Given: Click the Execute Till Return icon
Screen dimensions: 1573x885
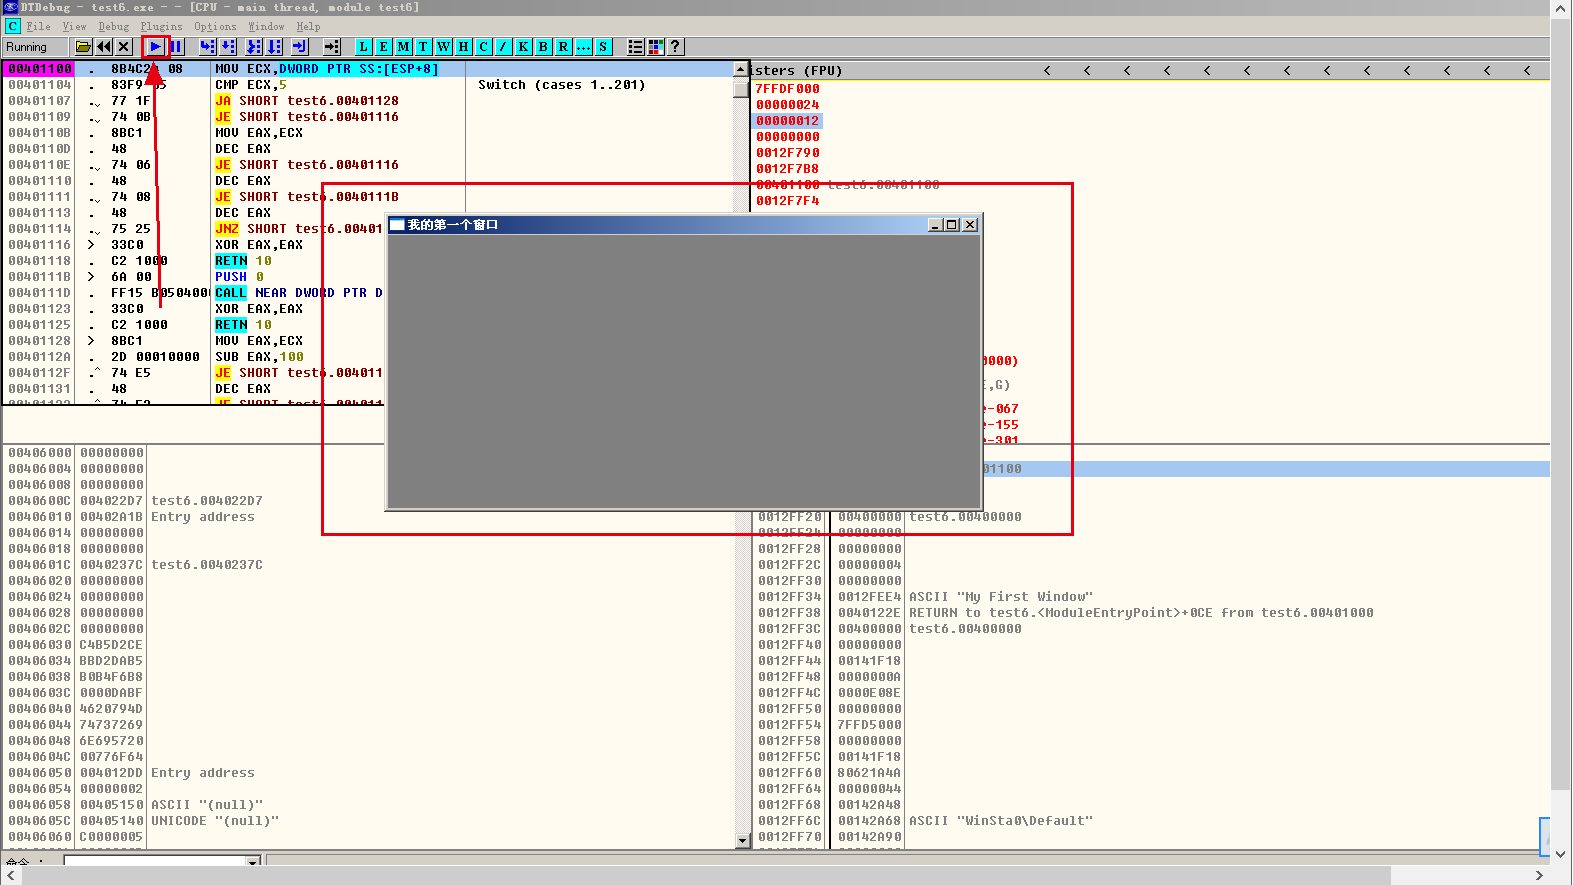Looking at the screenshot, I should tap(299, 47).
